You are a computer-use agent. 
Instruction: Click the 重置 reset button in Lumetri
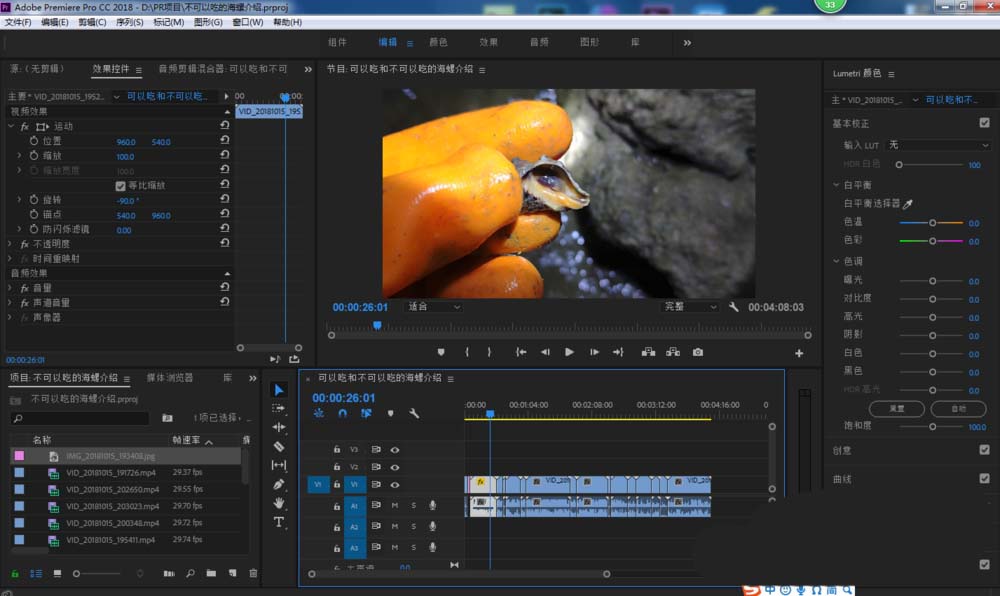coord(897,409)
